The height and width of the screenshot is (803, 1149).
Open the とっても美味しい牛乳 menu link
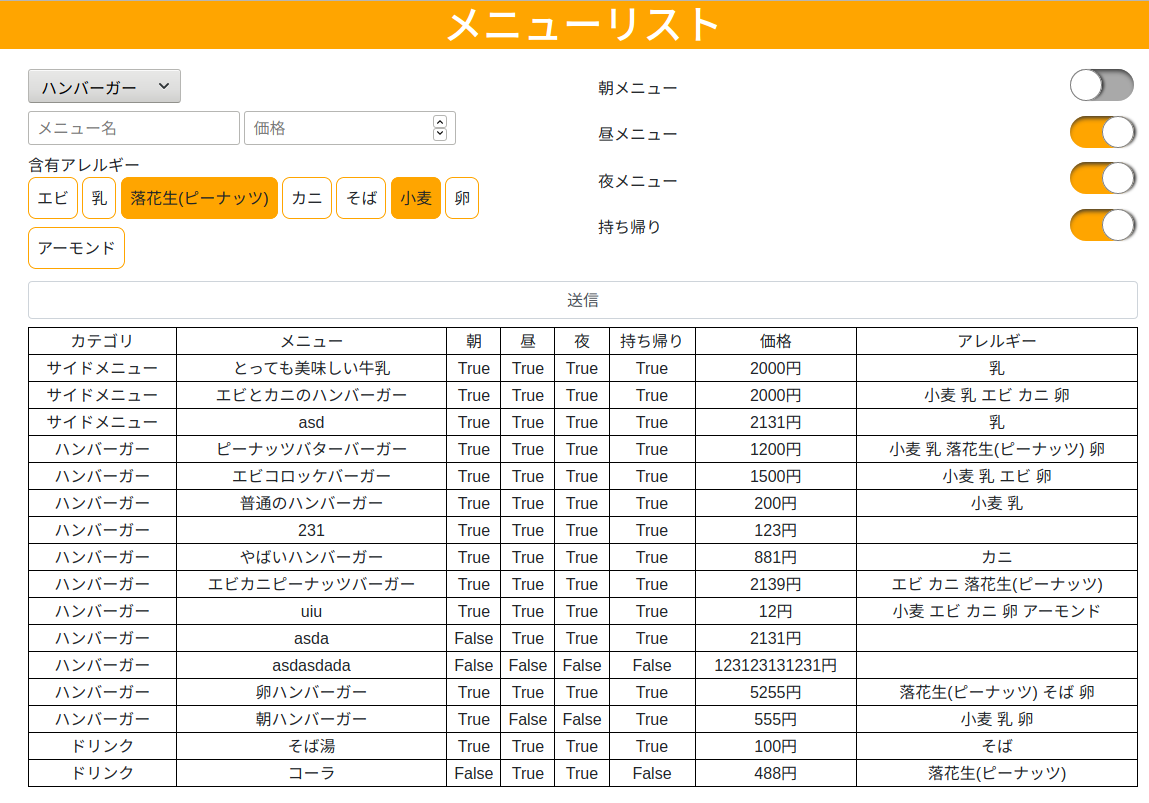pyautogui.click(x=310, y=368)
